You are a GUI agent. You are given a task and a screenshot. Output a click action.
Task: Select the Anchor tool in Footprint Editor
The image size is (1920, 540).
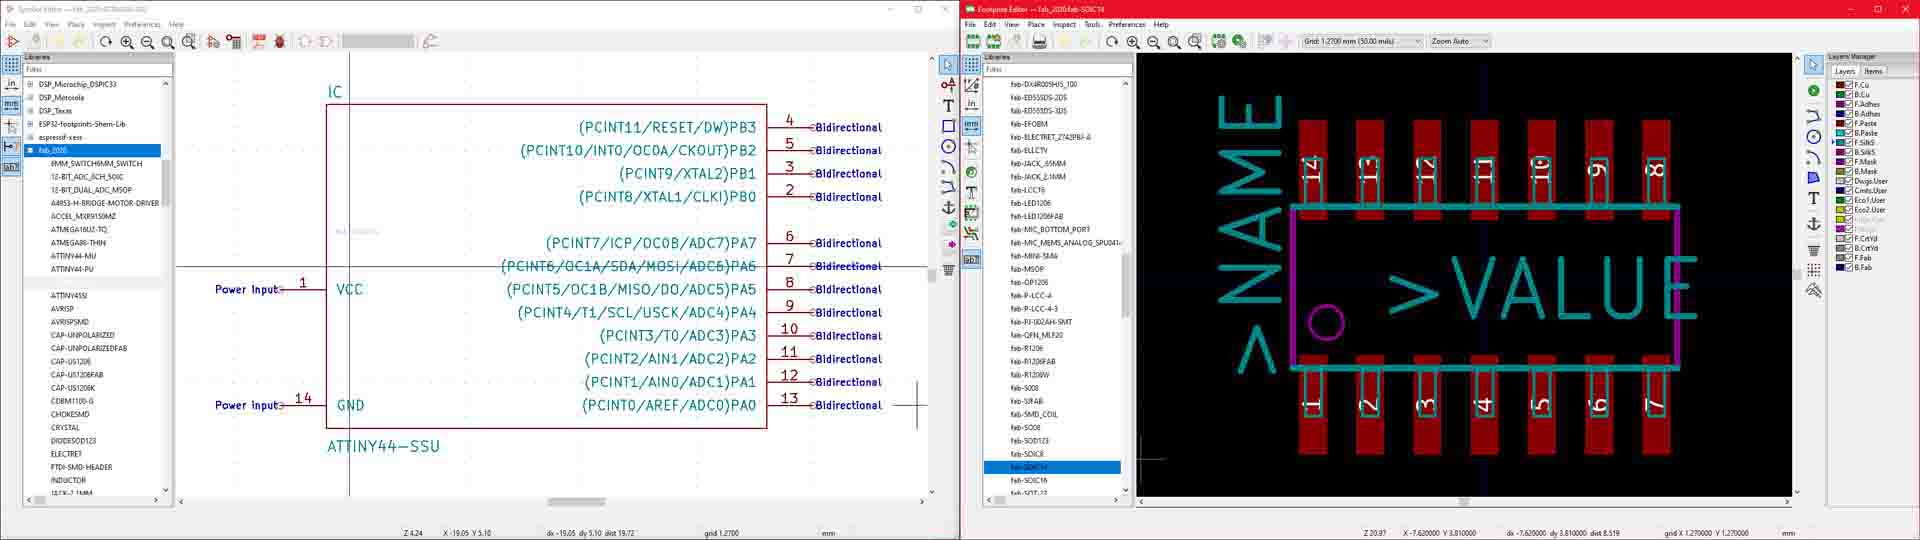(x=1813, y=224)
